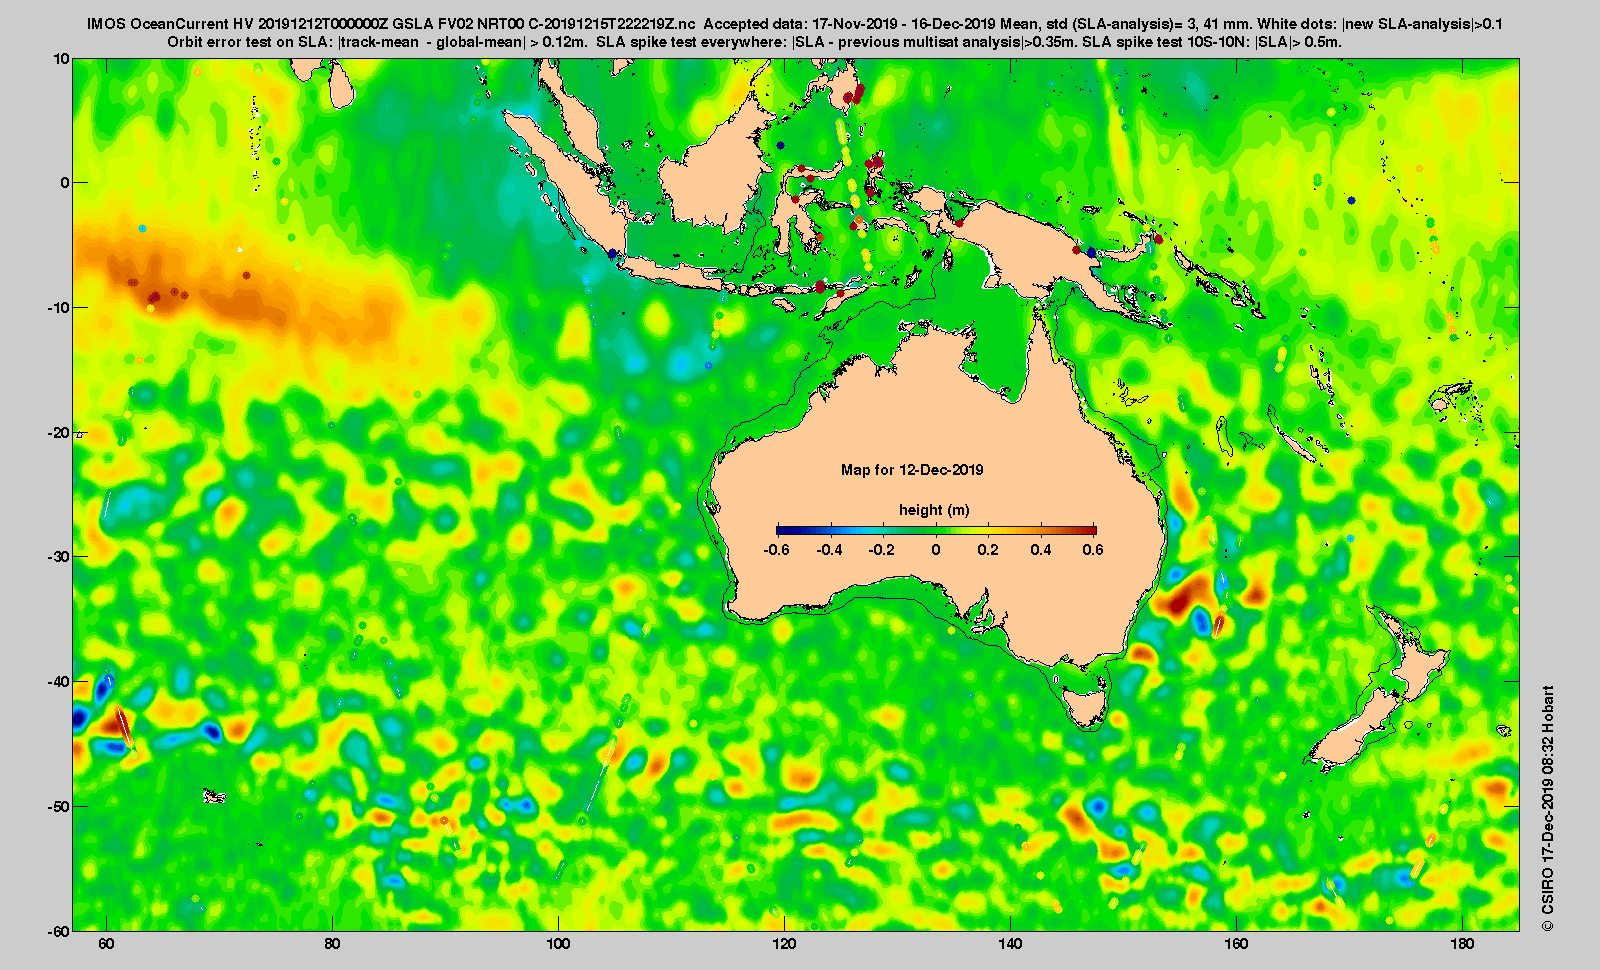1600x970 pixels.
Task: Click longitude axis label 80
Action: click(332, 945)
